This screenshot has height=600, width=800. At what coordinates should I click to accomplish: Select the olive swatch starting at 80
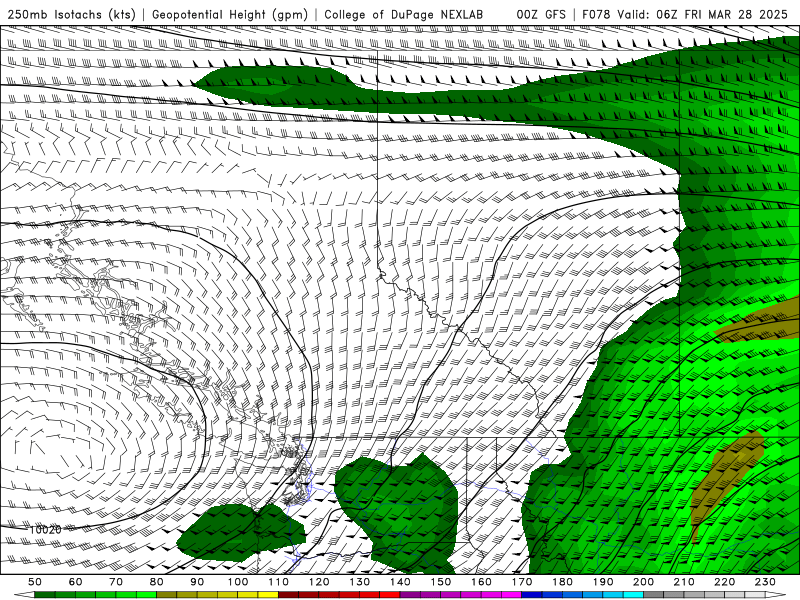coord(166,595)
